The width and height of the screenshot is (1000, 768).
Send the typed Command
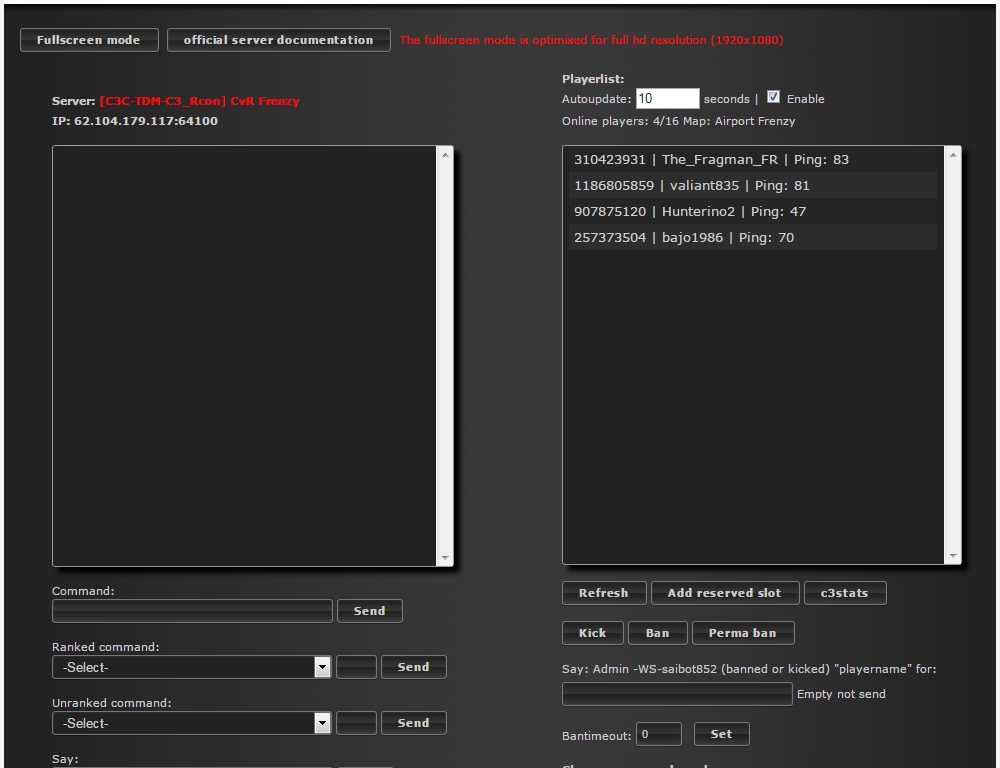(x=369, y=611)
